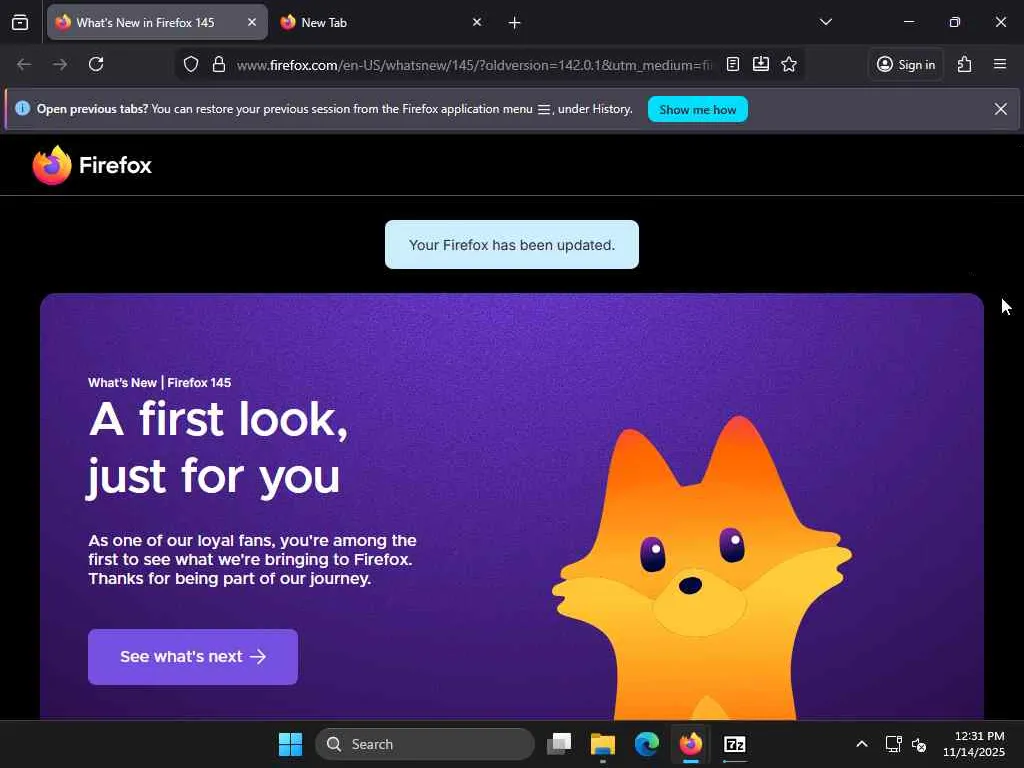Viewport: 1024px width, 768px height.
Task: Restore down the Firefox window
Action: point(955,22)
